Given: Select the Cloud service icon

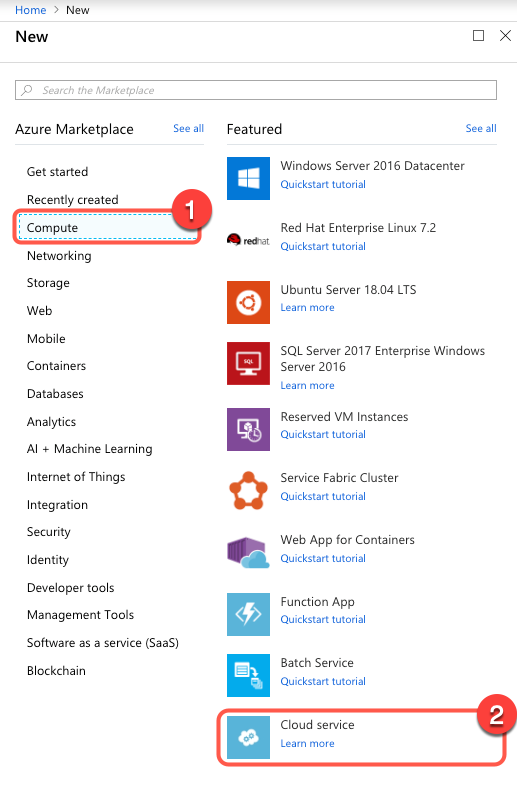Looking at the screenshot, I should point(248,737).
